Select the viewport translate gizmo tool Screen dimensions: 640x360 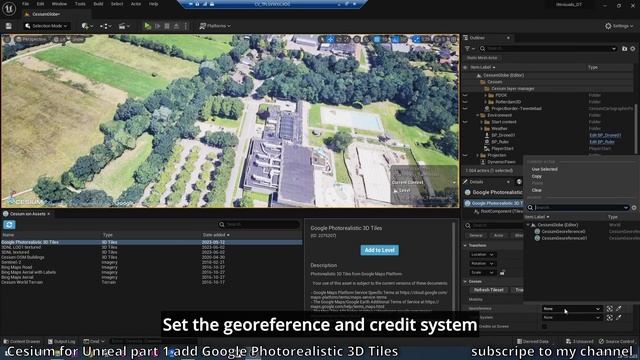pyautogui.click(x=330, y=40)
